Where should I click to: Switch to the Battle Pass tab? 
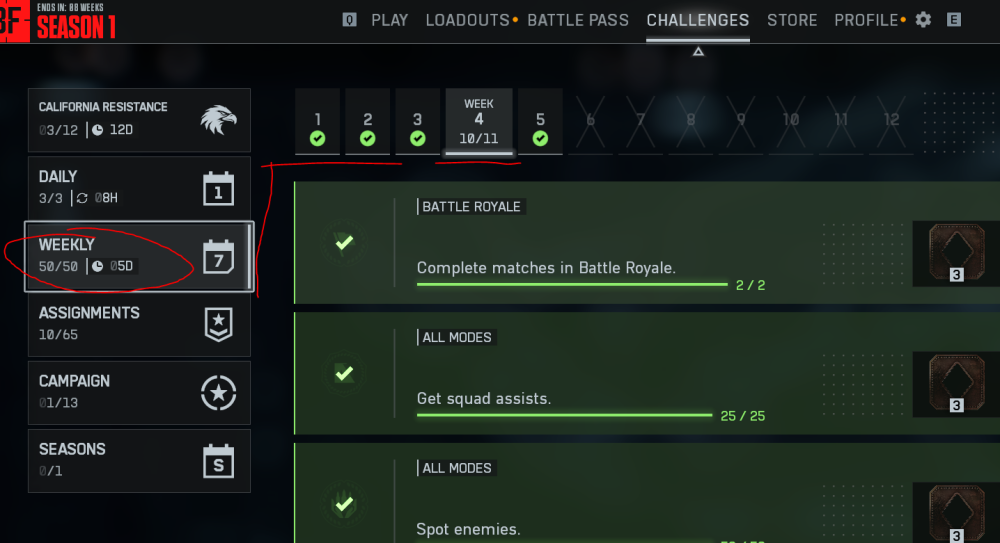point(578,20)
